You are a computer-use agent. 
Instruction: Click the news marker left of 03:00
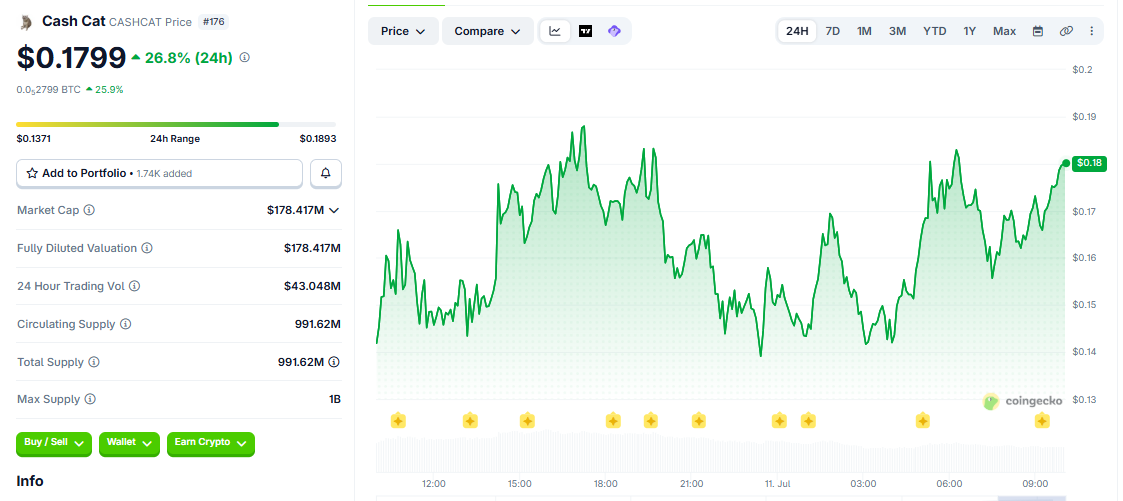pos(808,421)
